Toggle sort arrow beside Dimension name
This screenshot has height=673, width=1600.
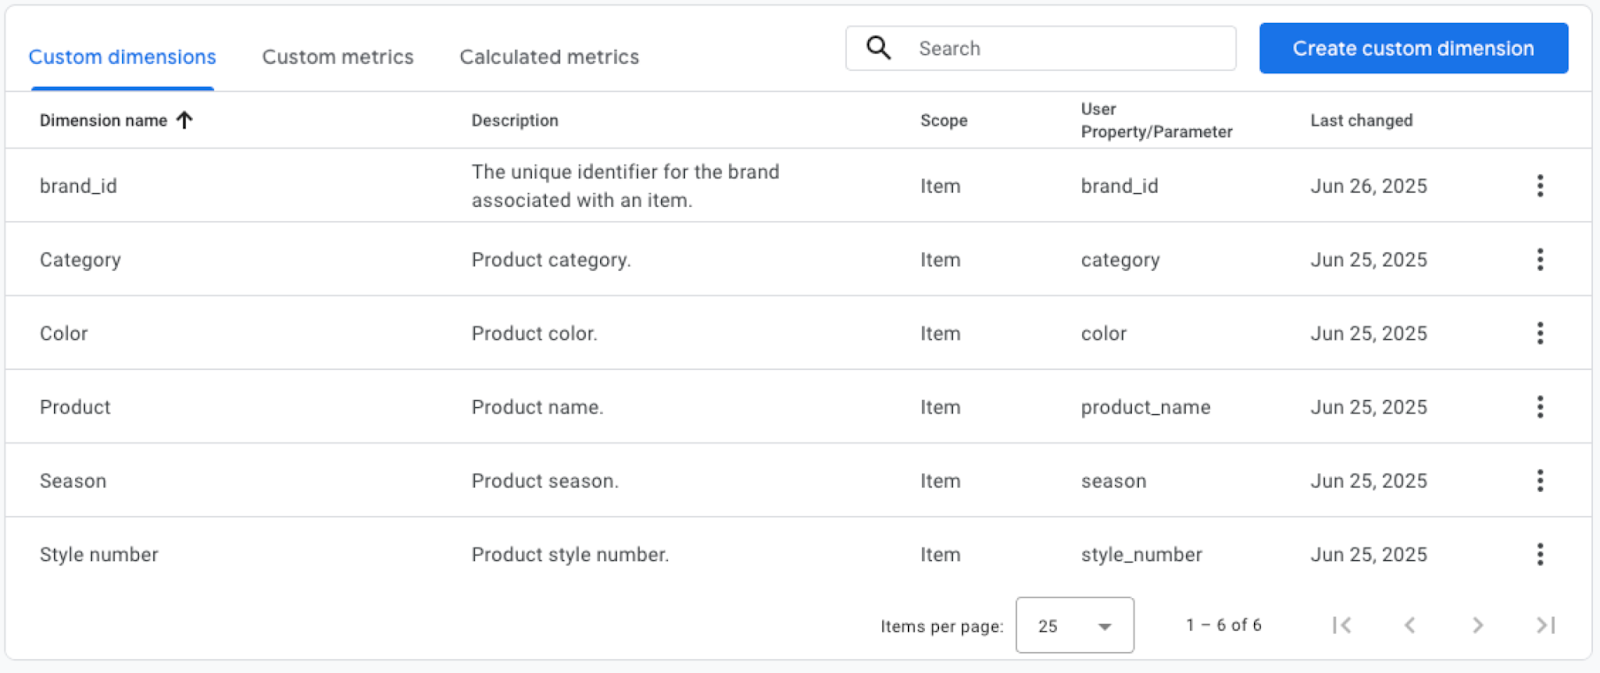point(184,120)
